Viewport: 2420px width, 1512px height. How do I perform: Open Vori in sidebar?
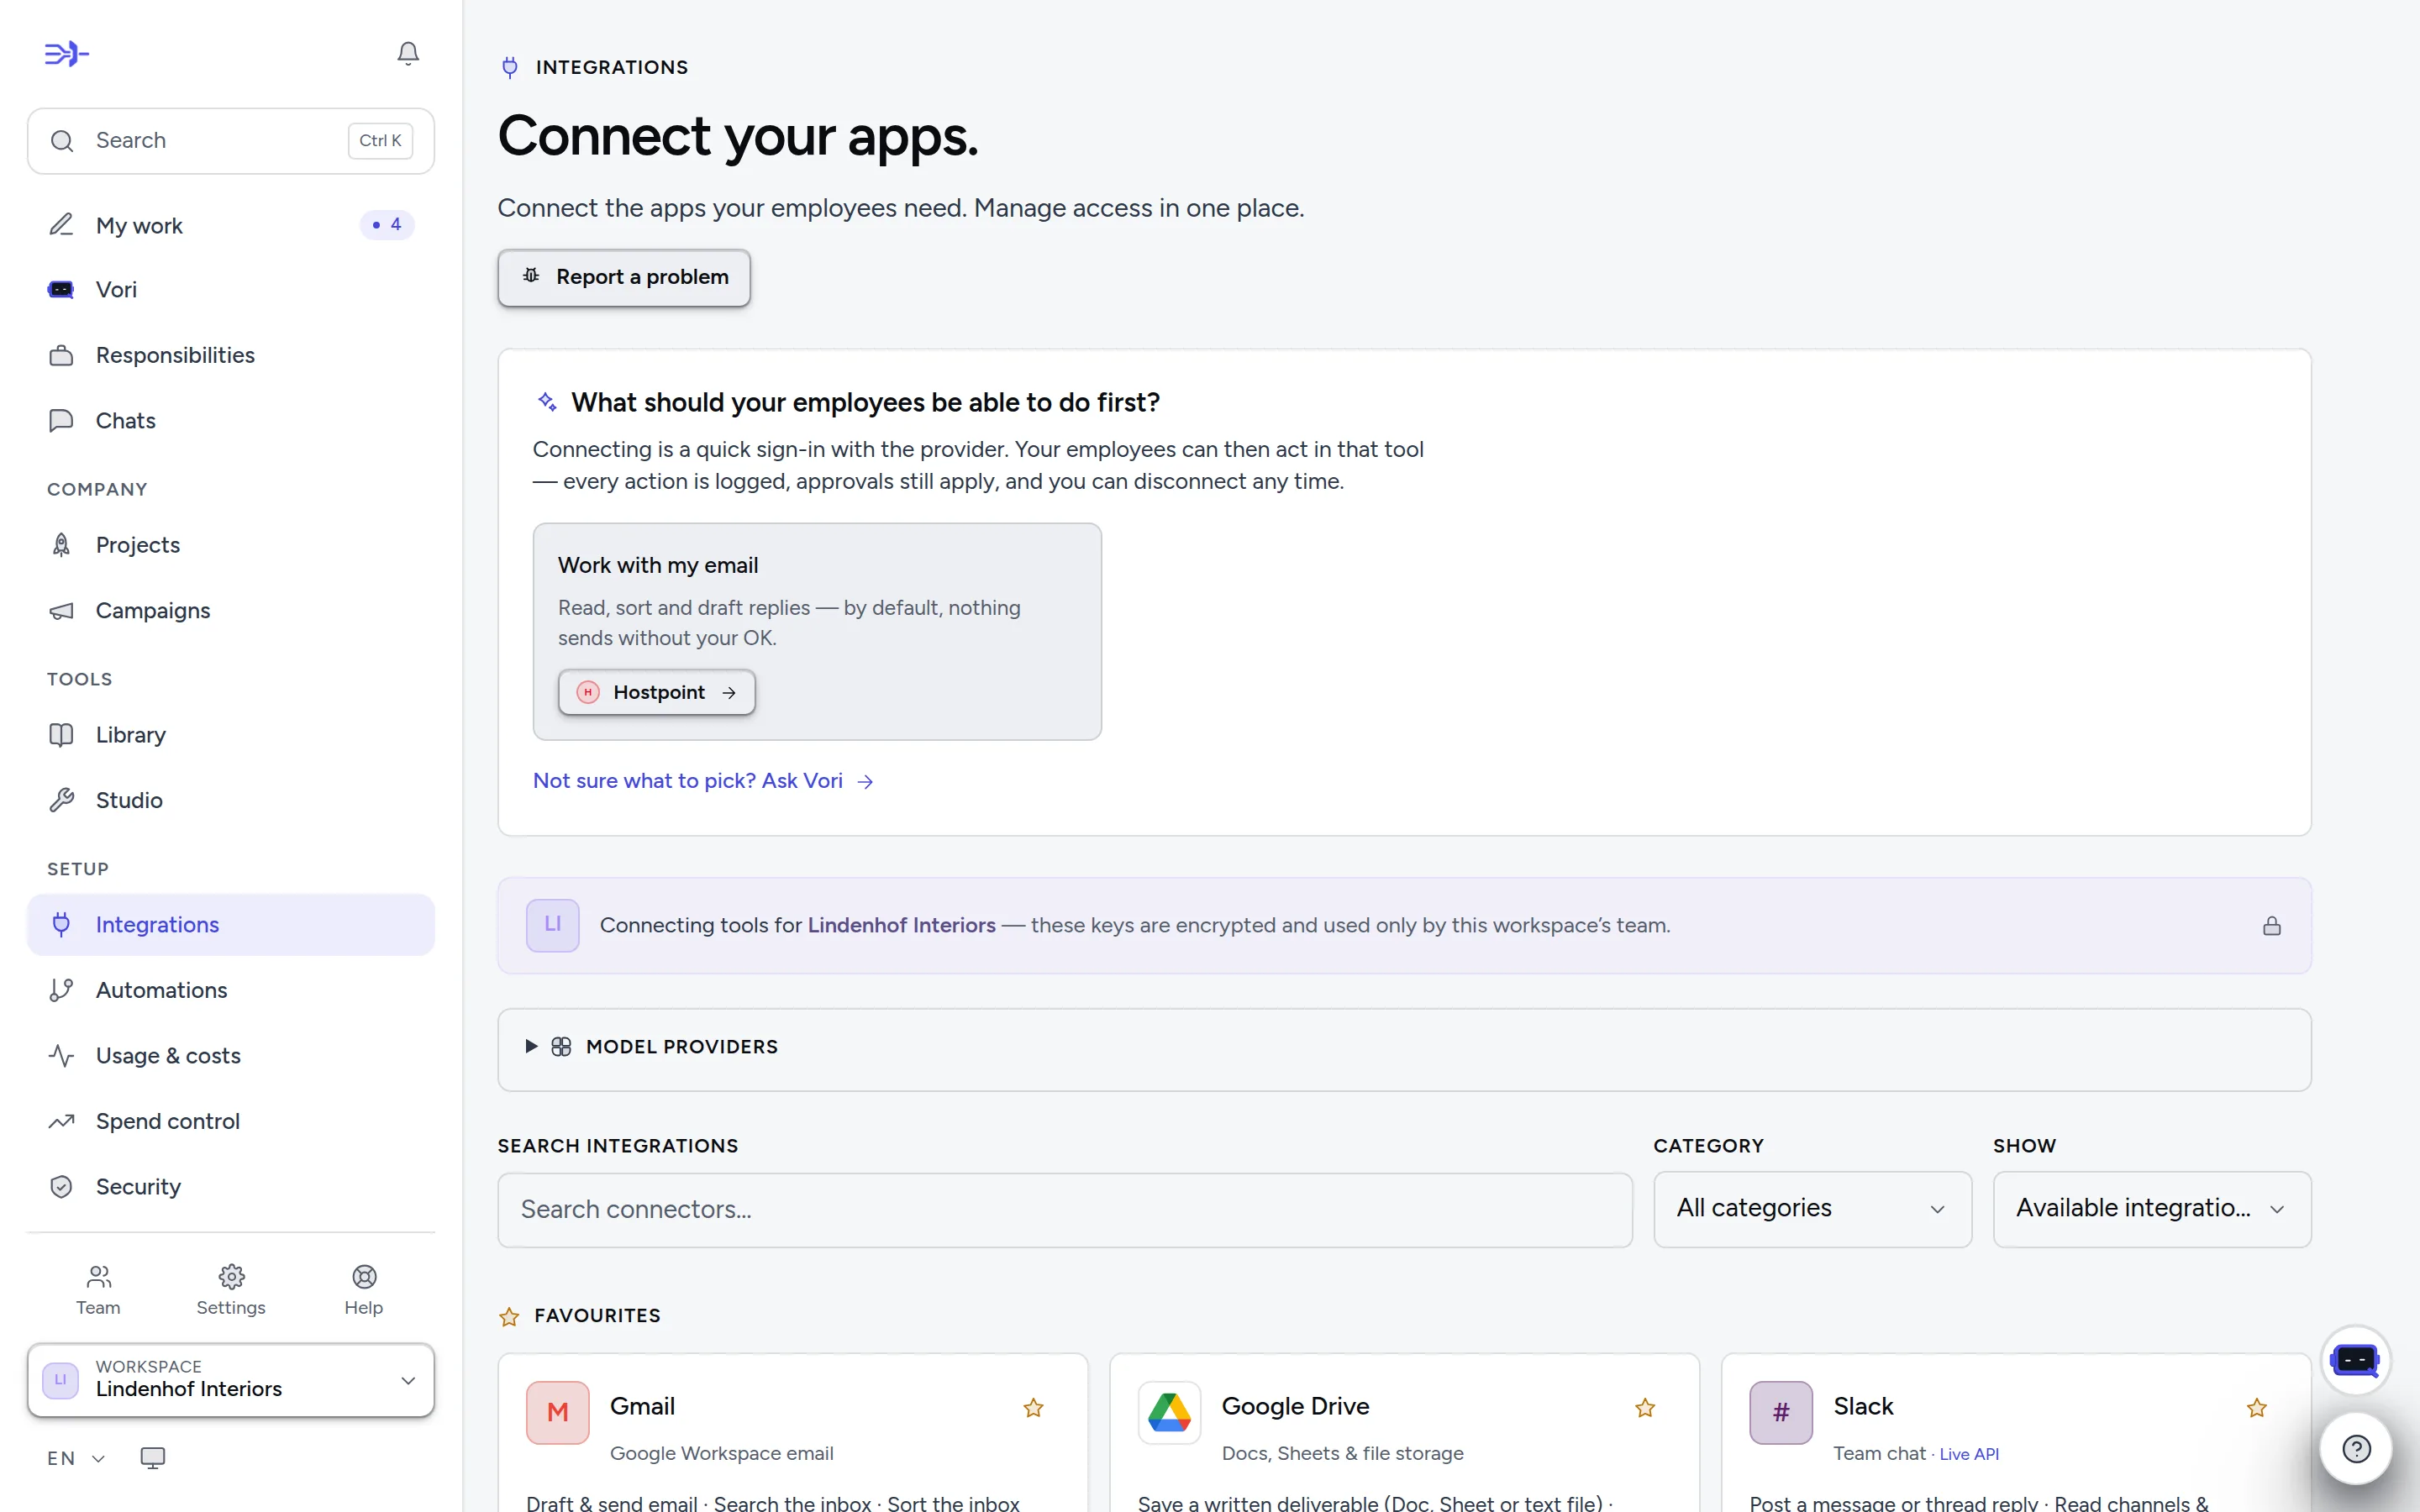(231, 290)
